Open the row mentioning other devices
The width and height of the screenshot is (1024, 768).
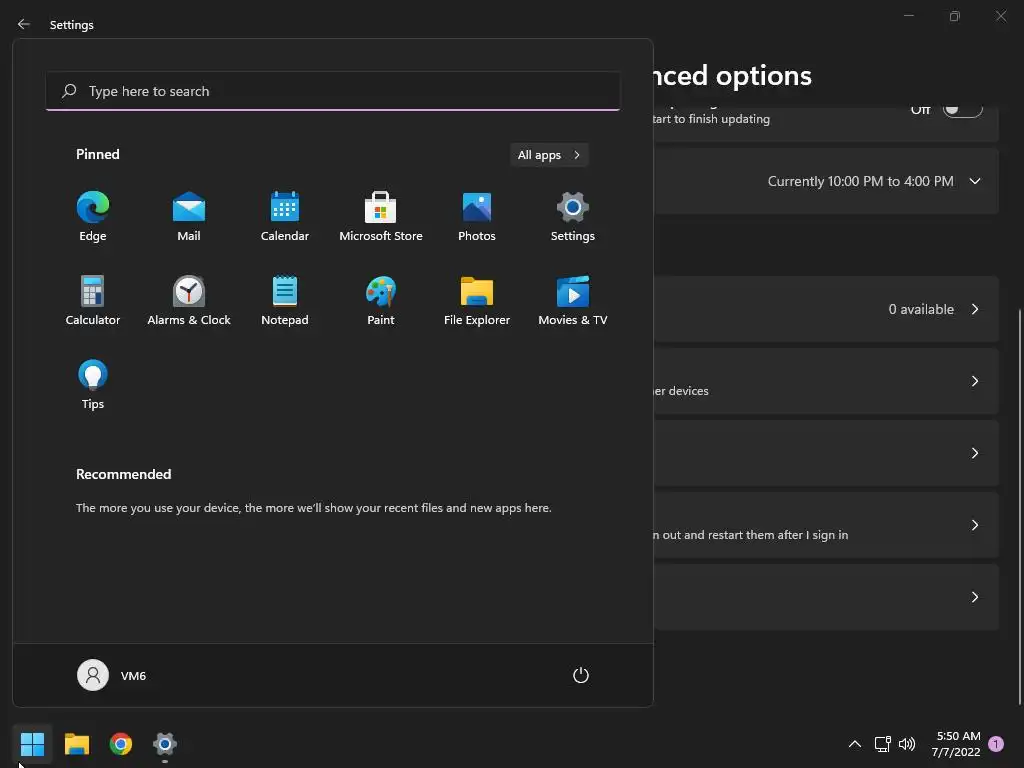(x=826, y=381)
